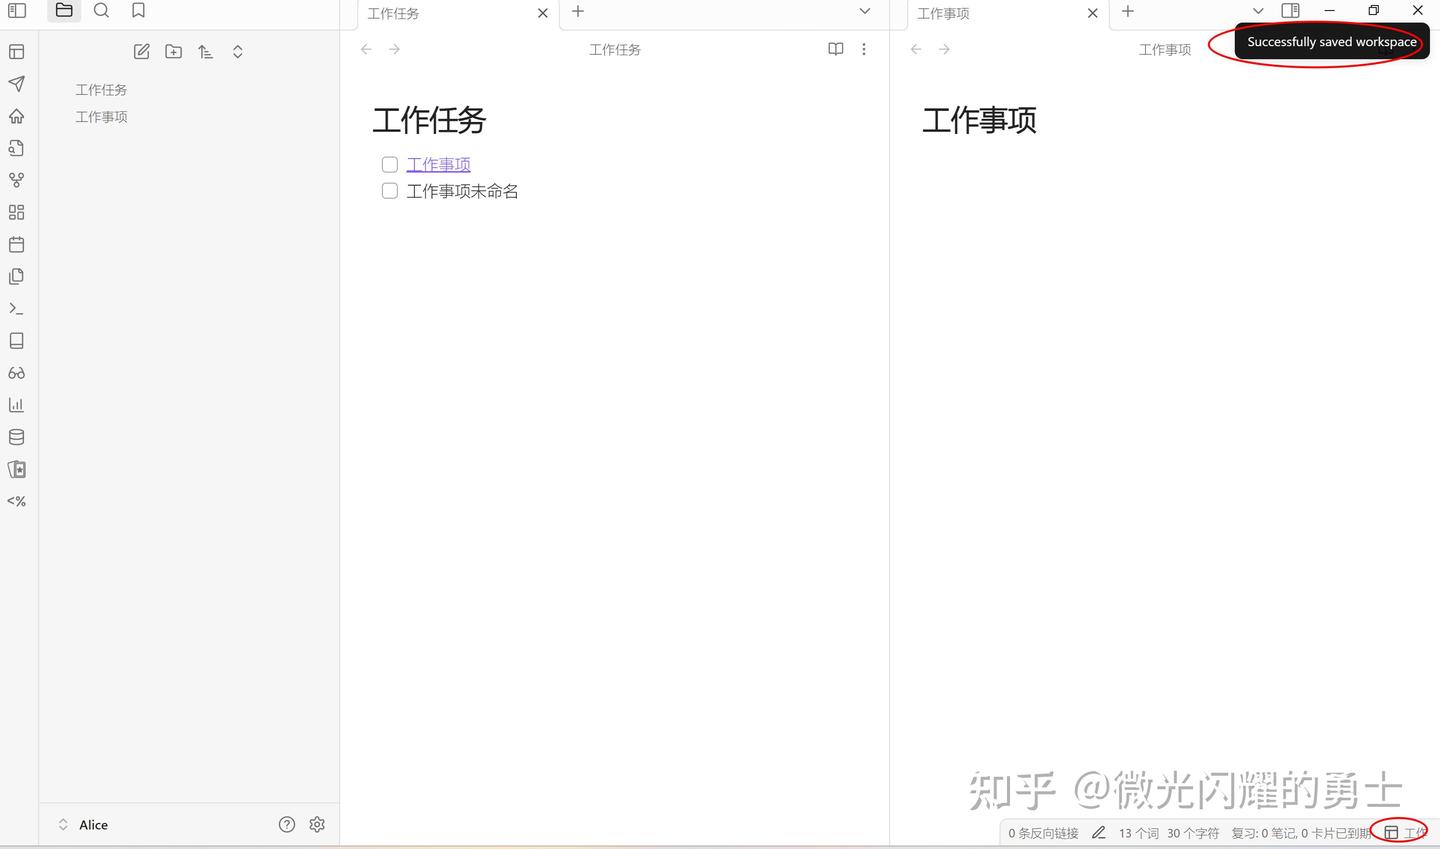Expand the Alice vault switcher
1440x849 pixels.
[x=62, y=824]
